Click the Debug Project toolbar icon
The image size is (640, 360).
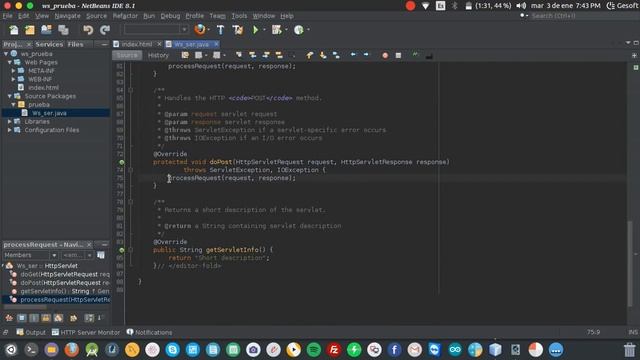pyautogui.click(x=277, y=30)
